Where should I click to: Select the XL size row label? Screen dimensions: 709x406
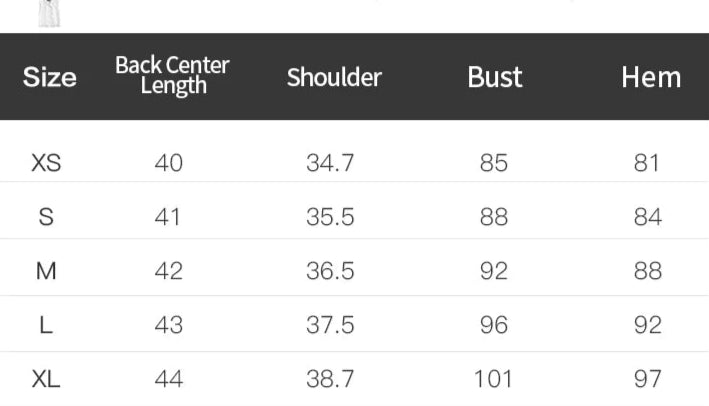pos(47,378)
